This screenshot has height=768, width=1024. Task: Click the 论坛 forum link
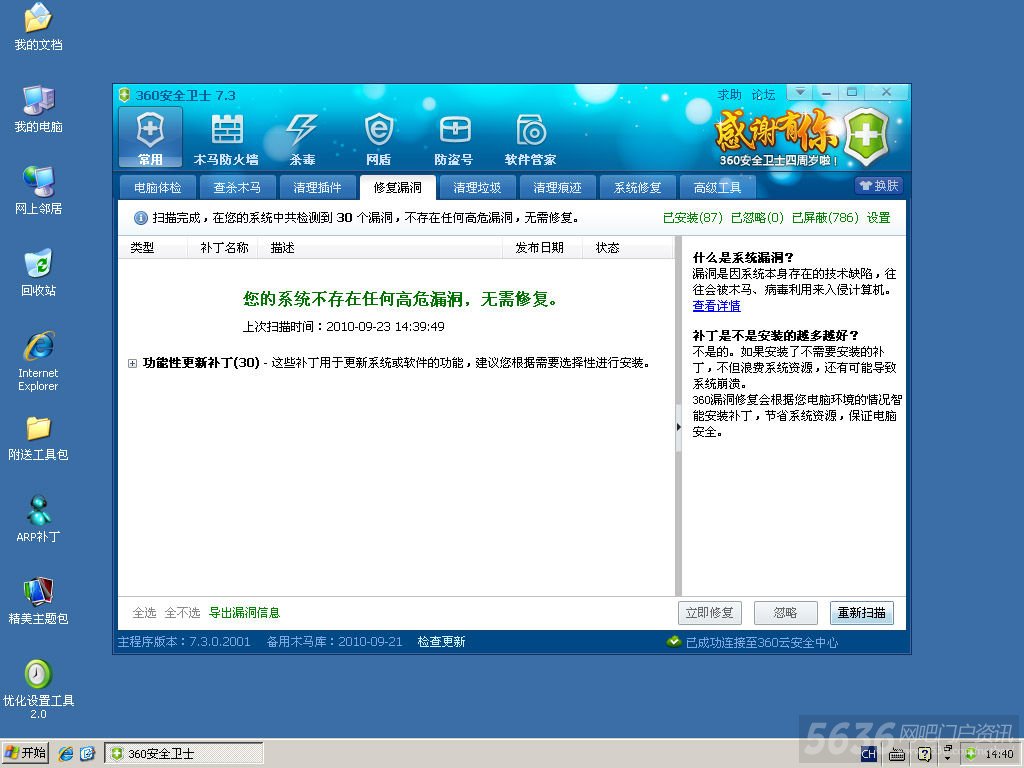763,95
